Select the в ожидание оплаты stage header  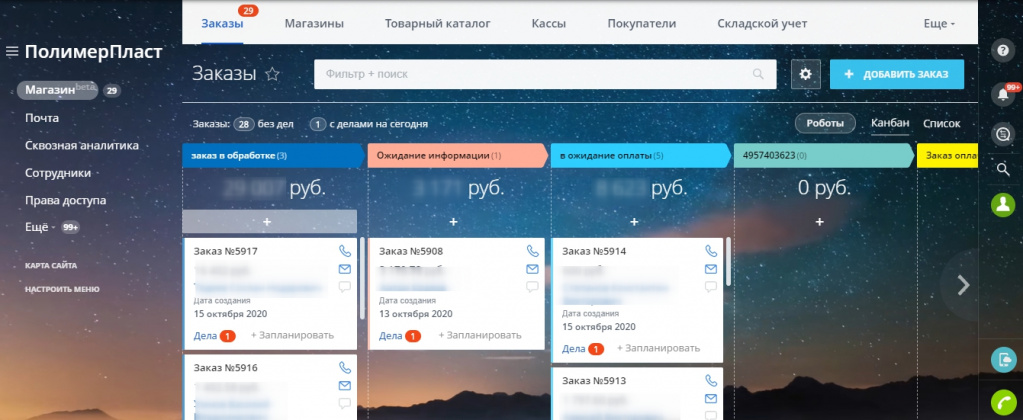[x=641, y=156]
